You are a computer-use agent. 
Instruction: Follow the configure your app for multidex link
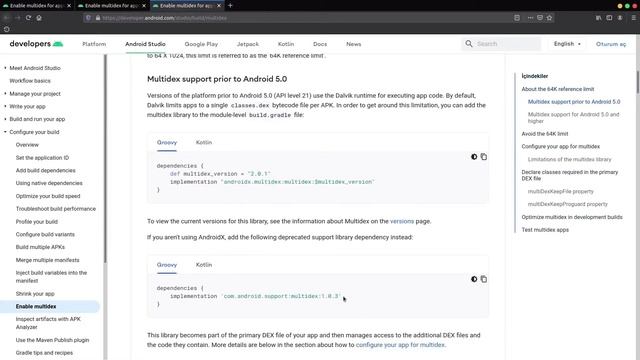(x=400, y=345)
